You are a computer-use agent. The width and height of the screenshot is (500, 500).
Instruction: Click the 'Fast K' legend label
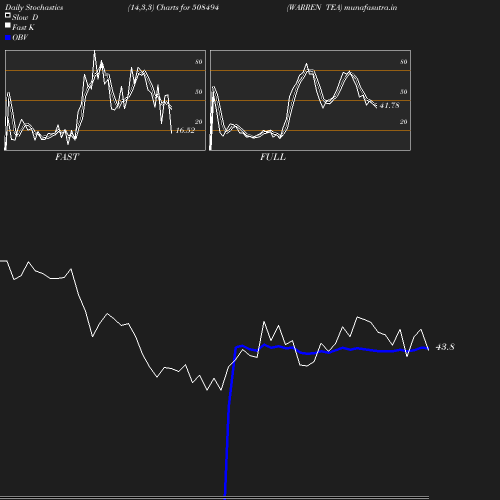[23, 27]
